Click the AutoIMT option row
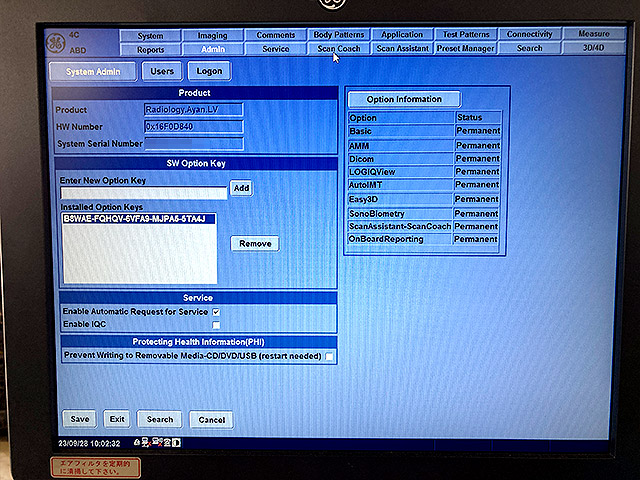The image size is (640, 480). 424,185
